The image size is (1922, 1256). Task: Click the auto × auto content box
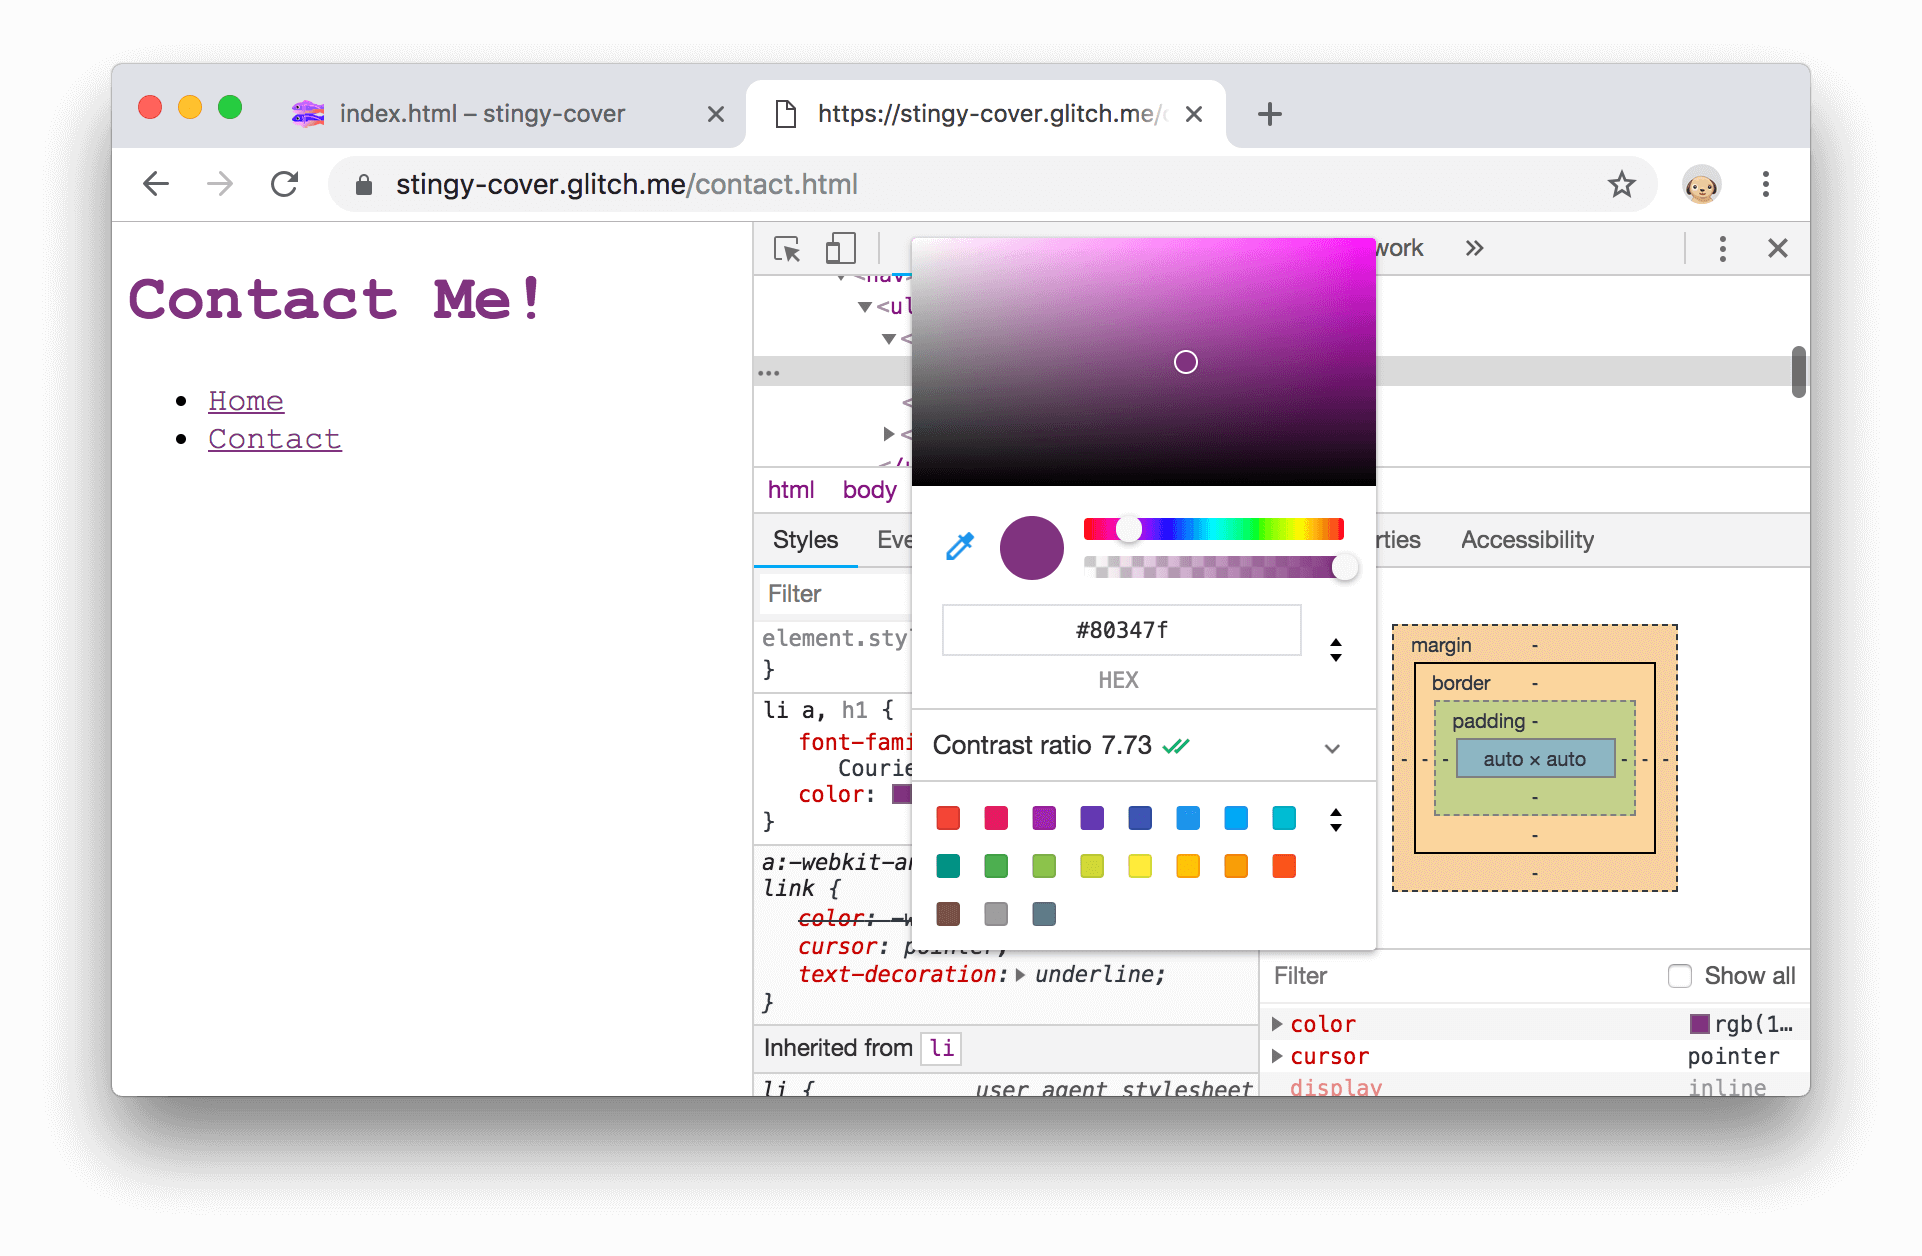(x=1535, y=759)
